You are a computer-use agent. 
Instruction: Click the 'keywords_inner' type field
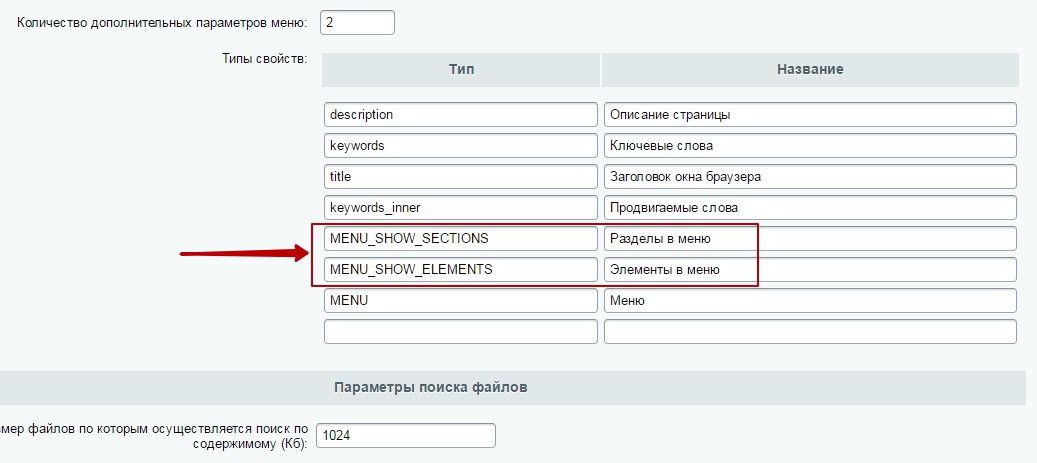(460, 208)
